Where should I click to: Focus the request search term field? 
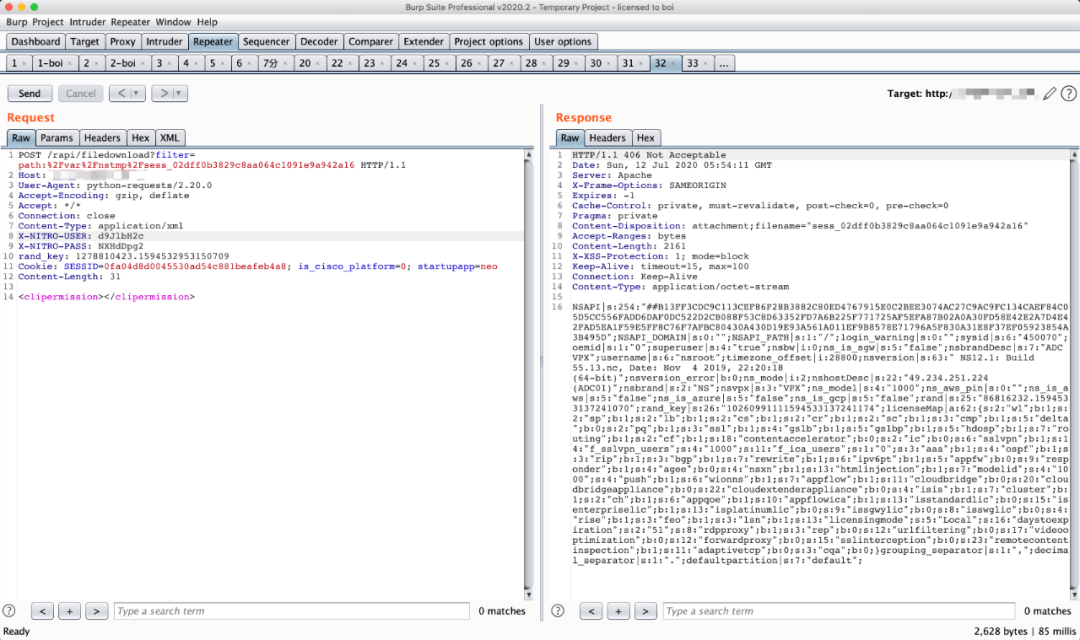291,611
